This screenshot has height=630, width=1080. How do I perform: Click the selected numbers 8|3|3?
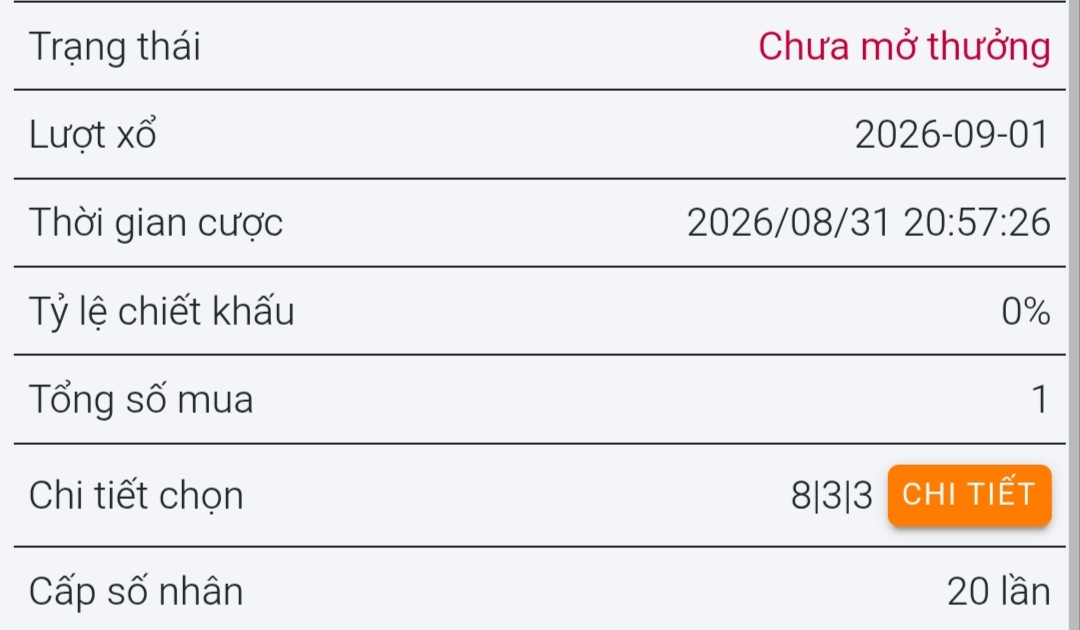(832, 496)
